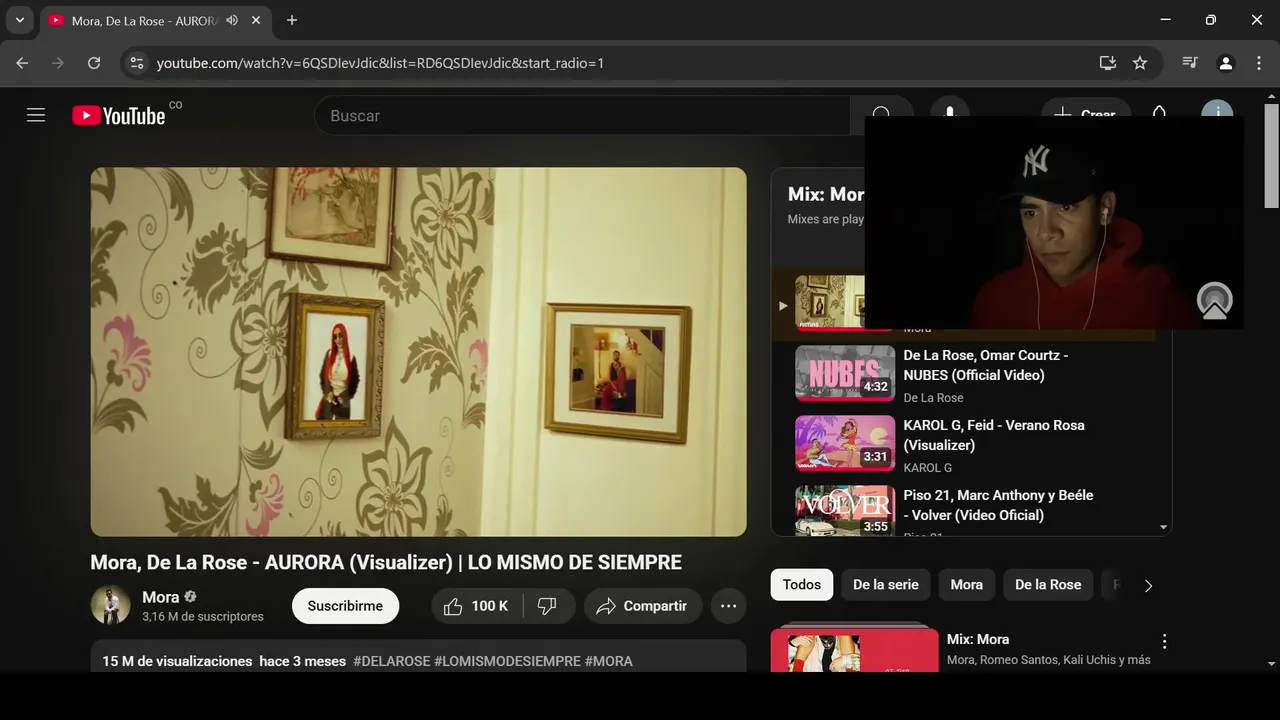Click the #LOMISMODESIEMPRE hashtag
This screenshot has height=720, width=1280.
coord(507,661)
